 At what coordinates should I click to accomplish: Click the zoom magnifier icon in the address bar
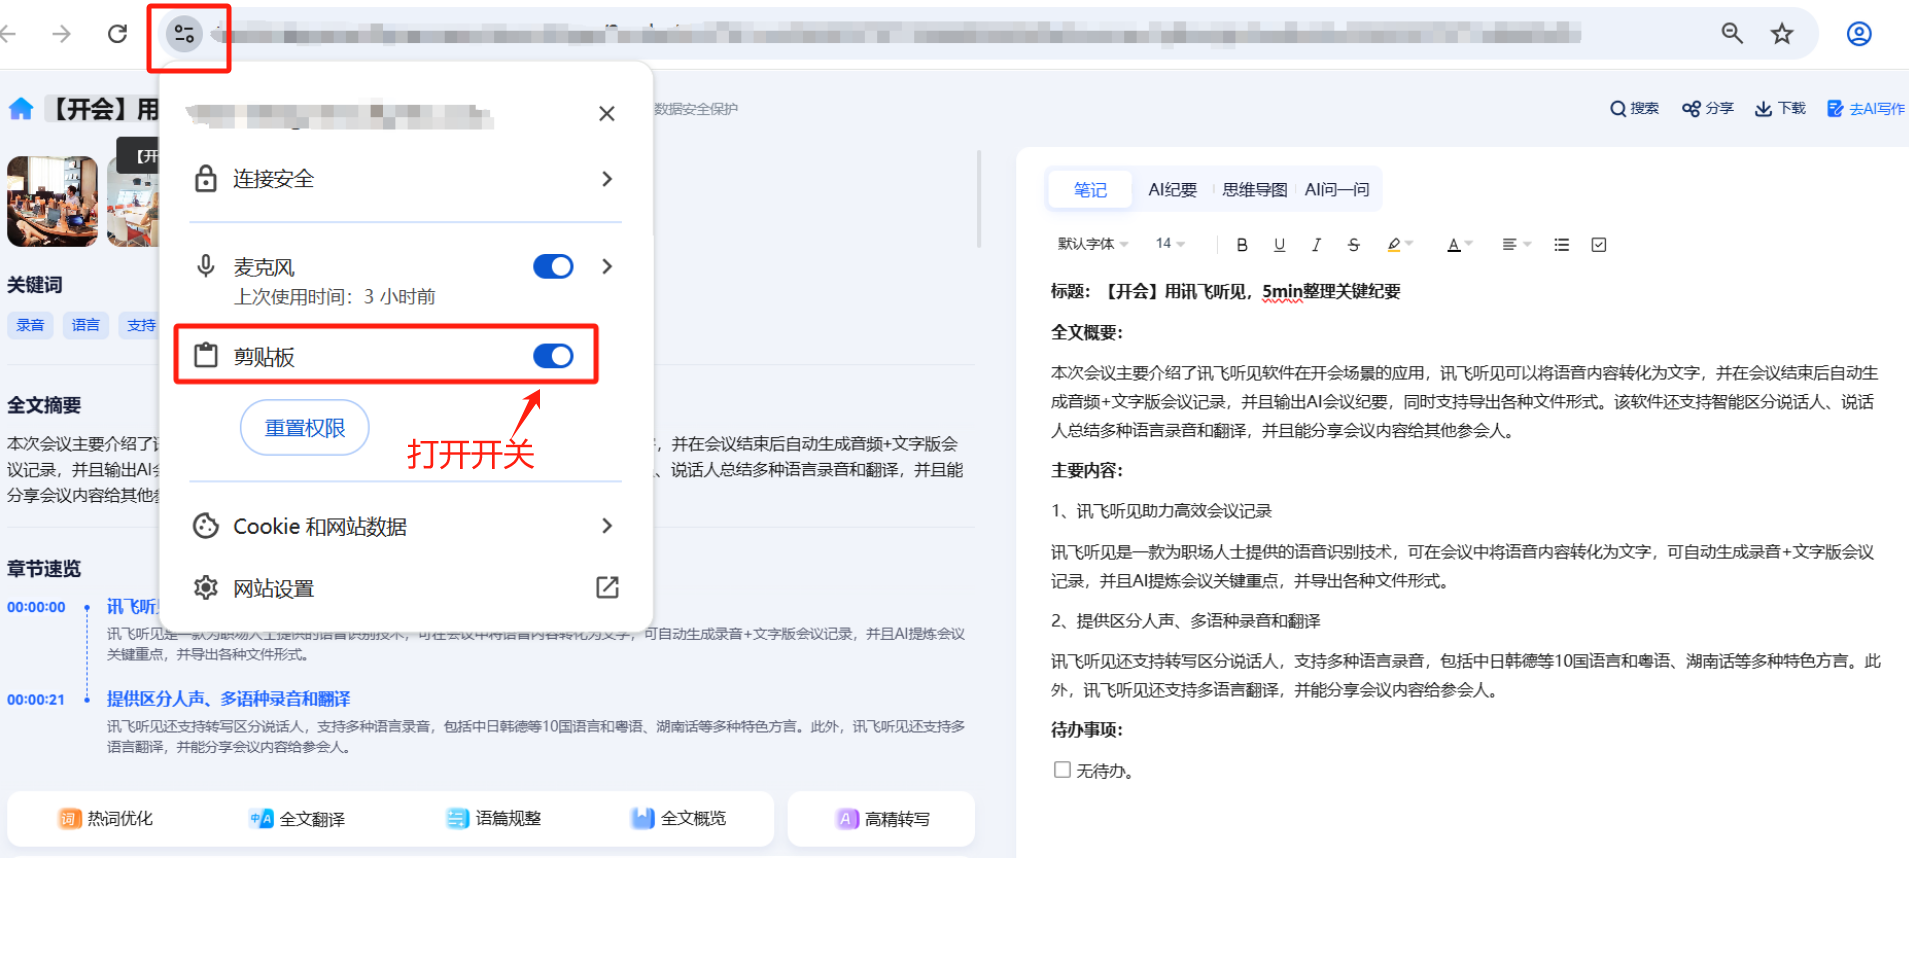pyautogui.click(x=1732, y=34)
